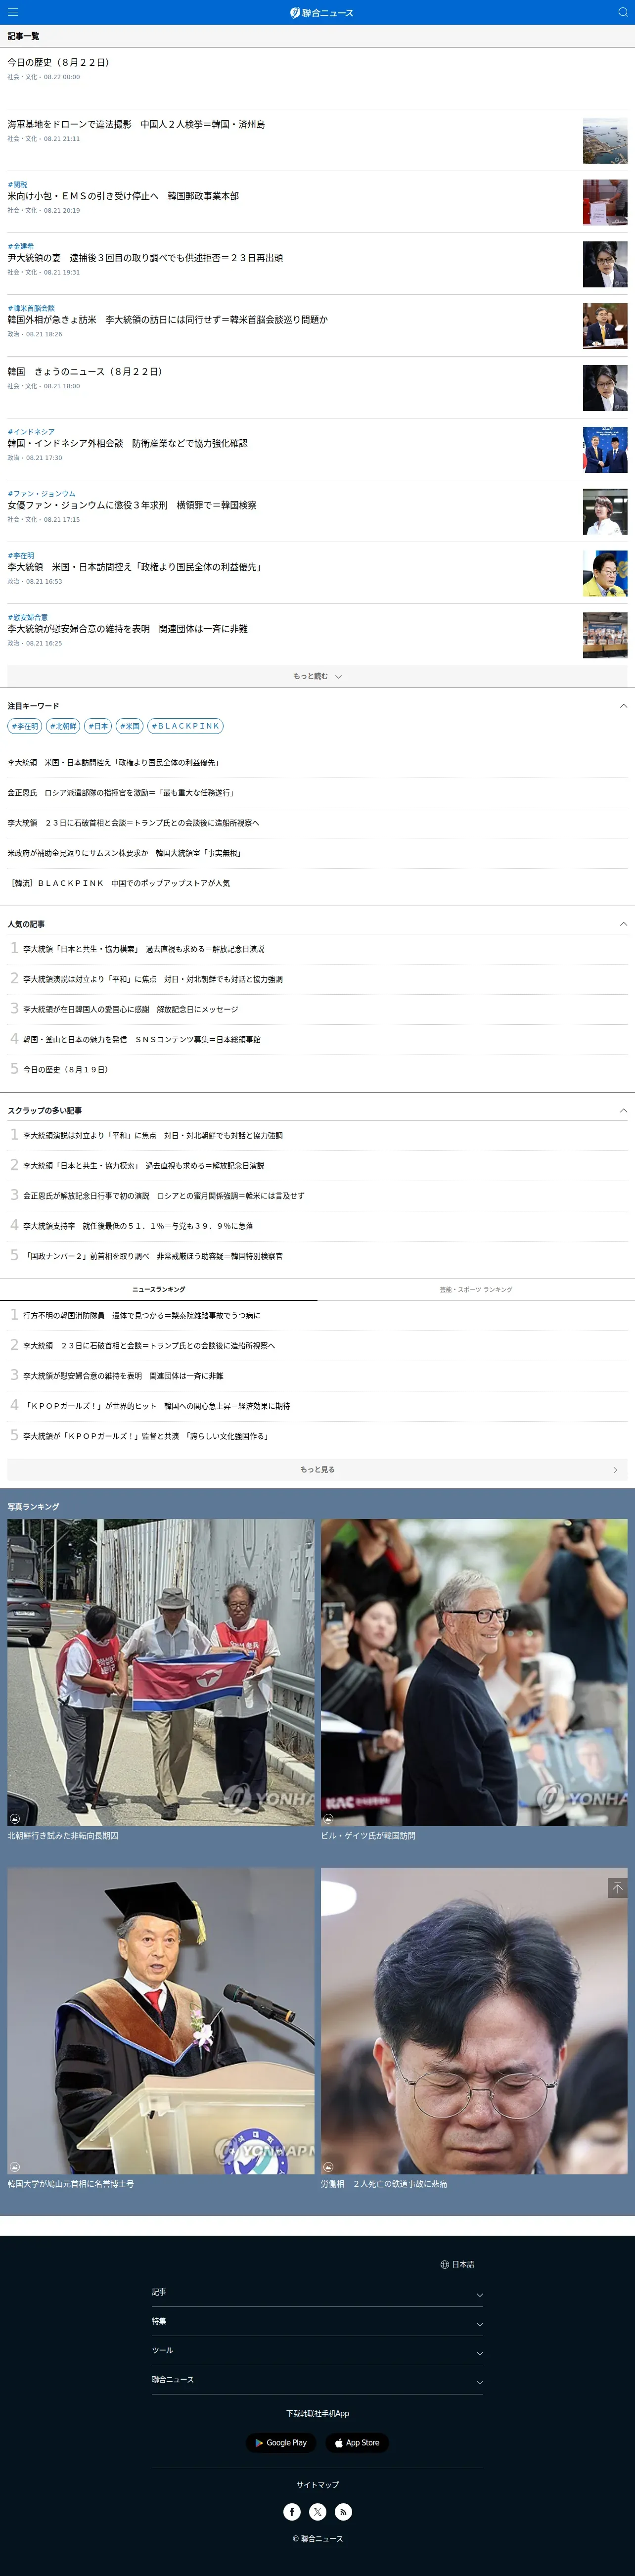Screen dimensions: 635x2576
Task: Click もっと見る under news ranking
Action: tap(317, 1469)
